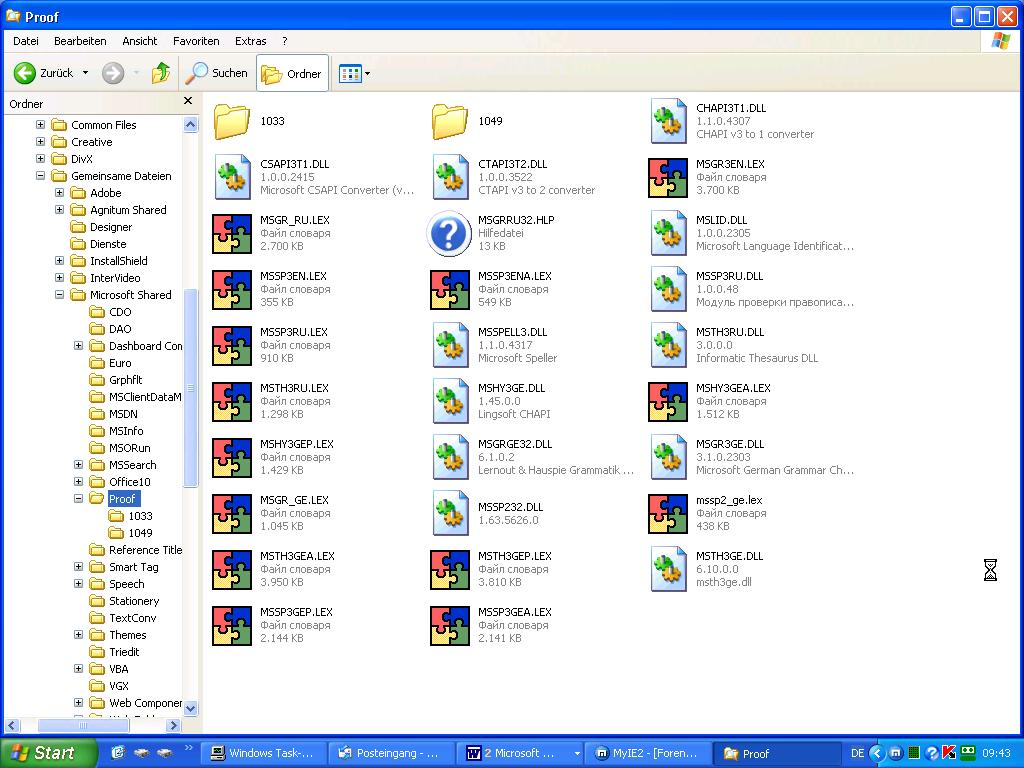Collapse the Gemeinsame Dateien node
This screenshot has height=768, width=1024.
[x=40, y=175]
